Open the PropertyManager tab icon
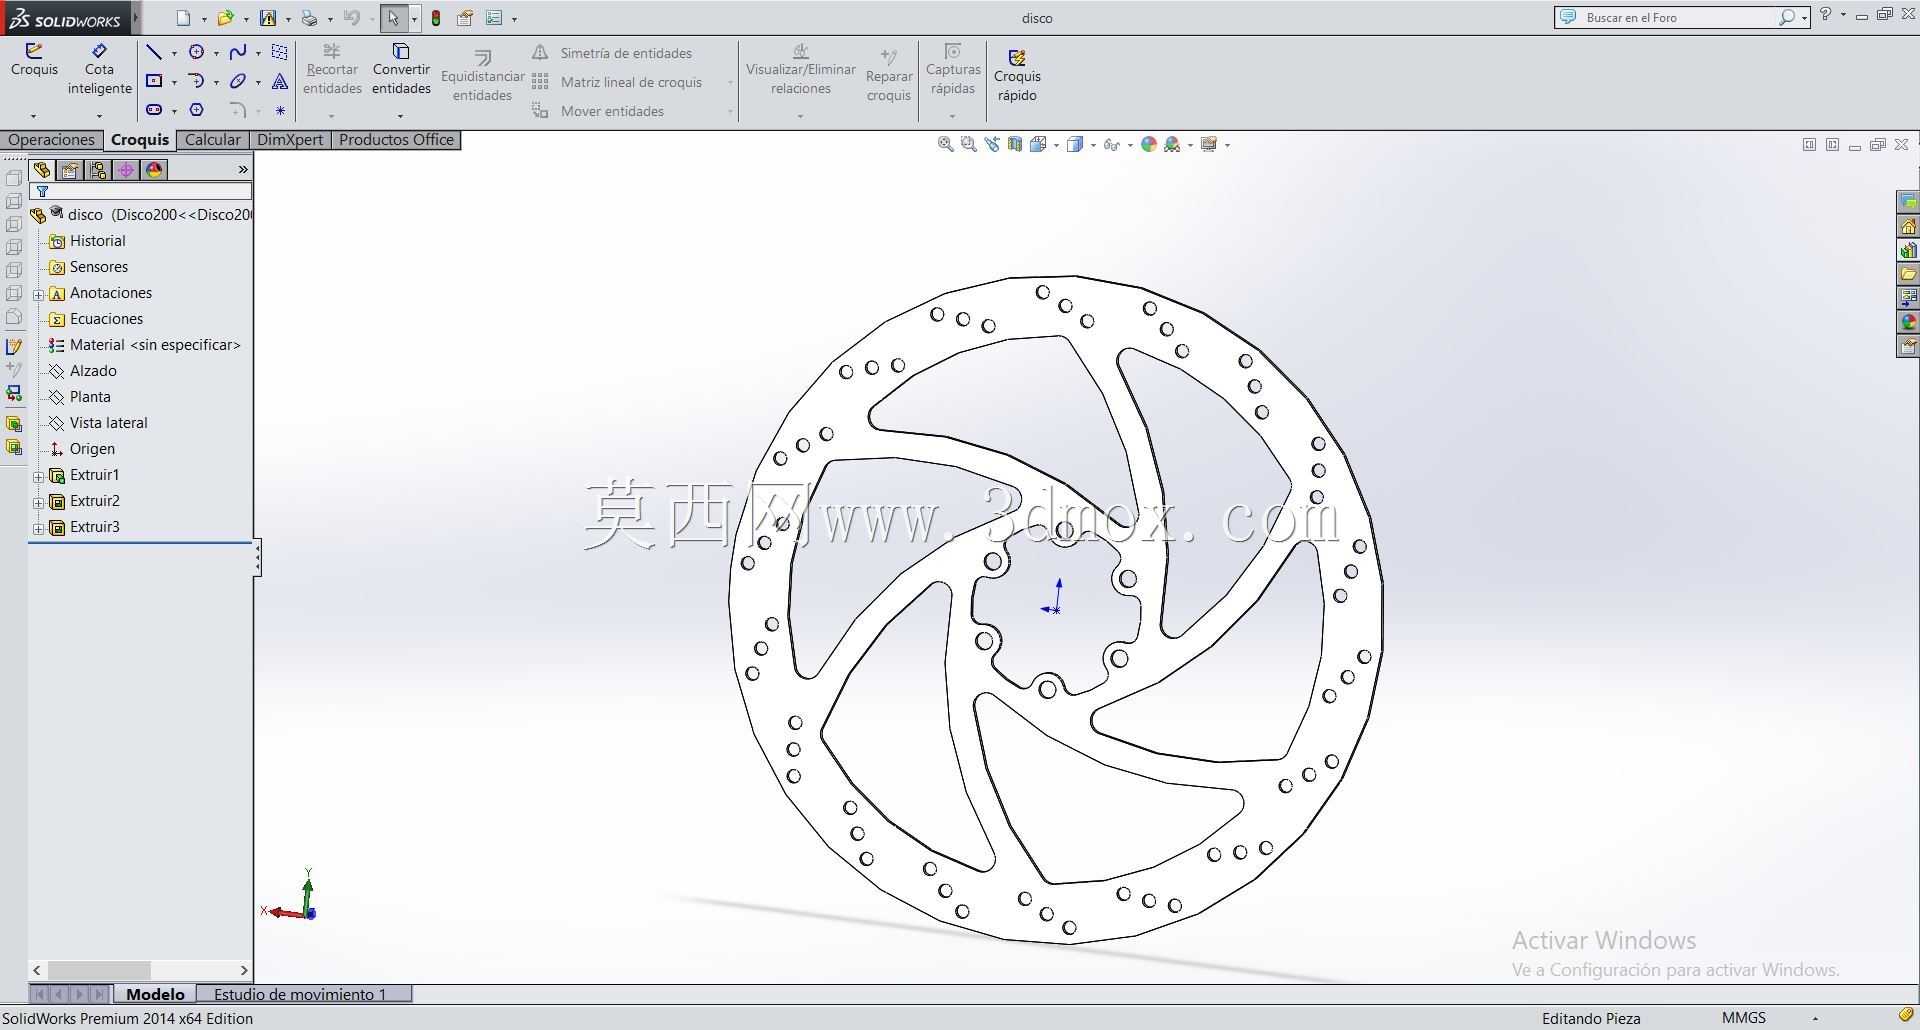The height and width of the screenshot is (1030, 1920). [x=70, y=170]
